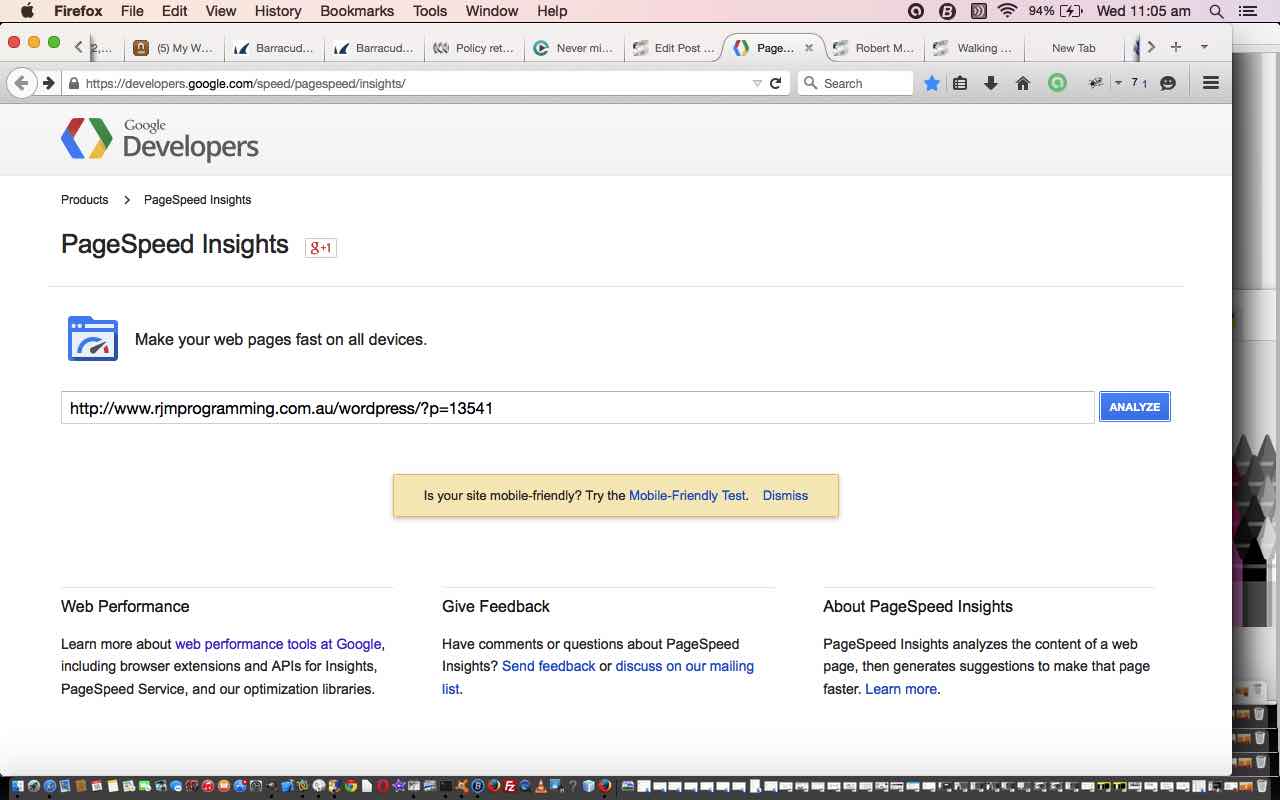Click the battery status in menu bar
Image resolution: width=1280 pixels, height=800 pixels.
(x=1055, y=11)
